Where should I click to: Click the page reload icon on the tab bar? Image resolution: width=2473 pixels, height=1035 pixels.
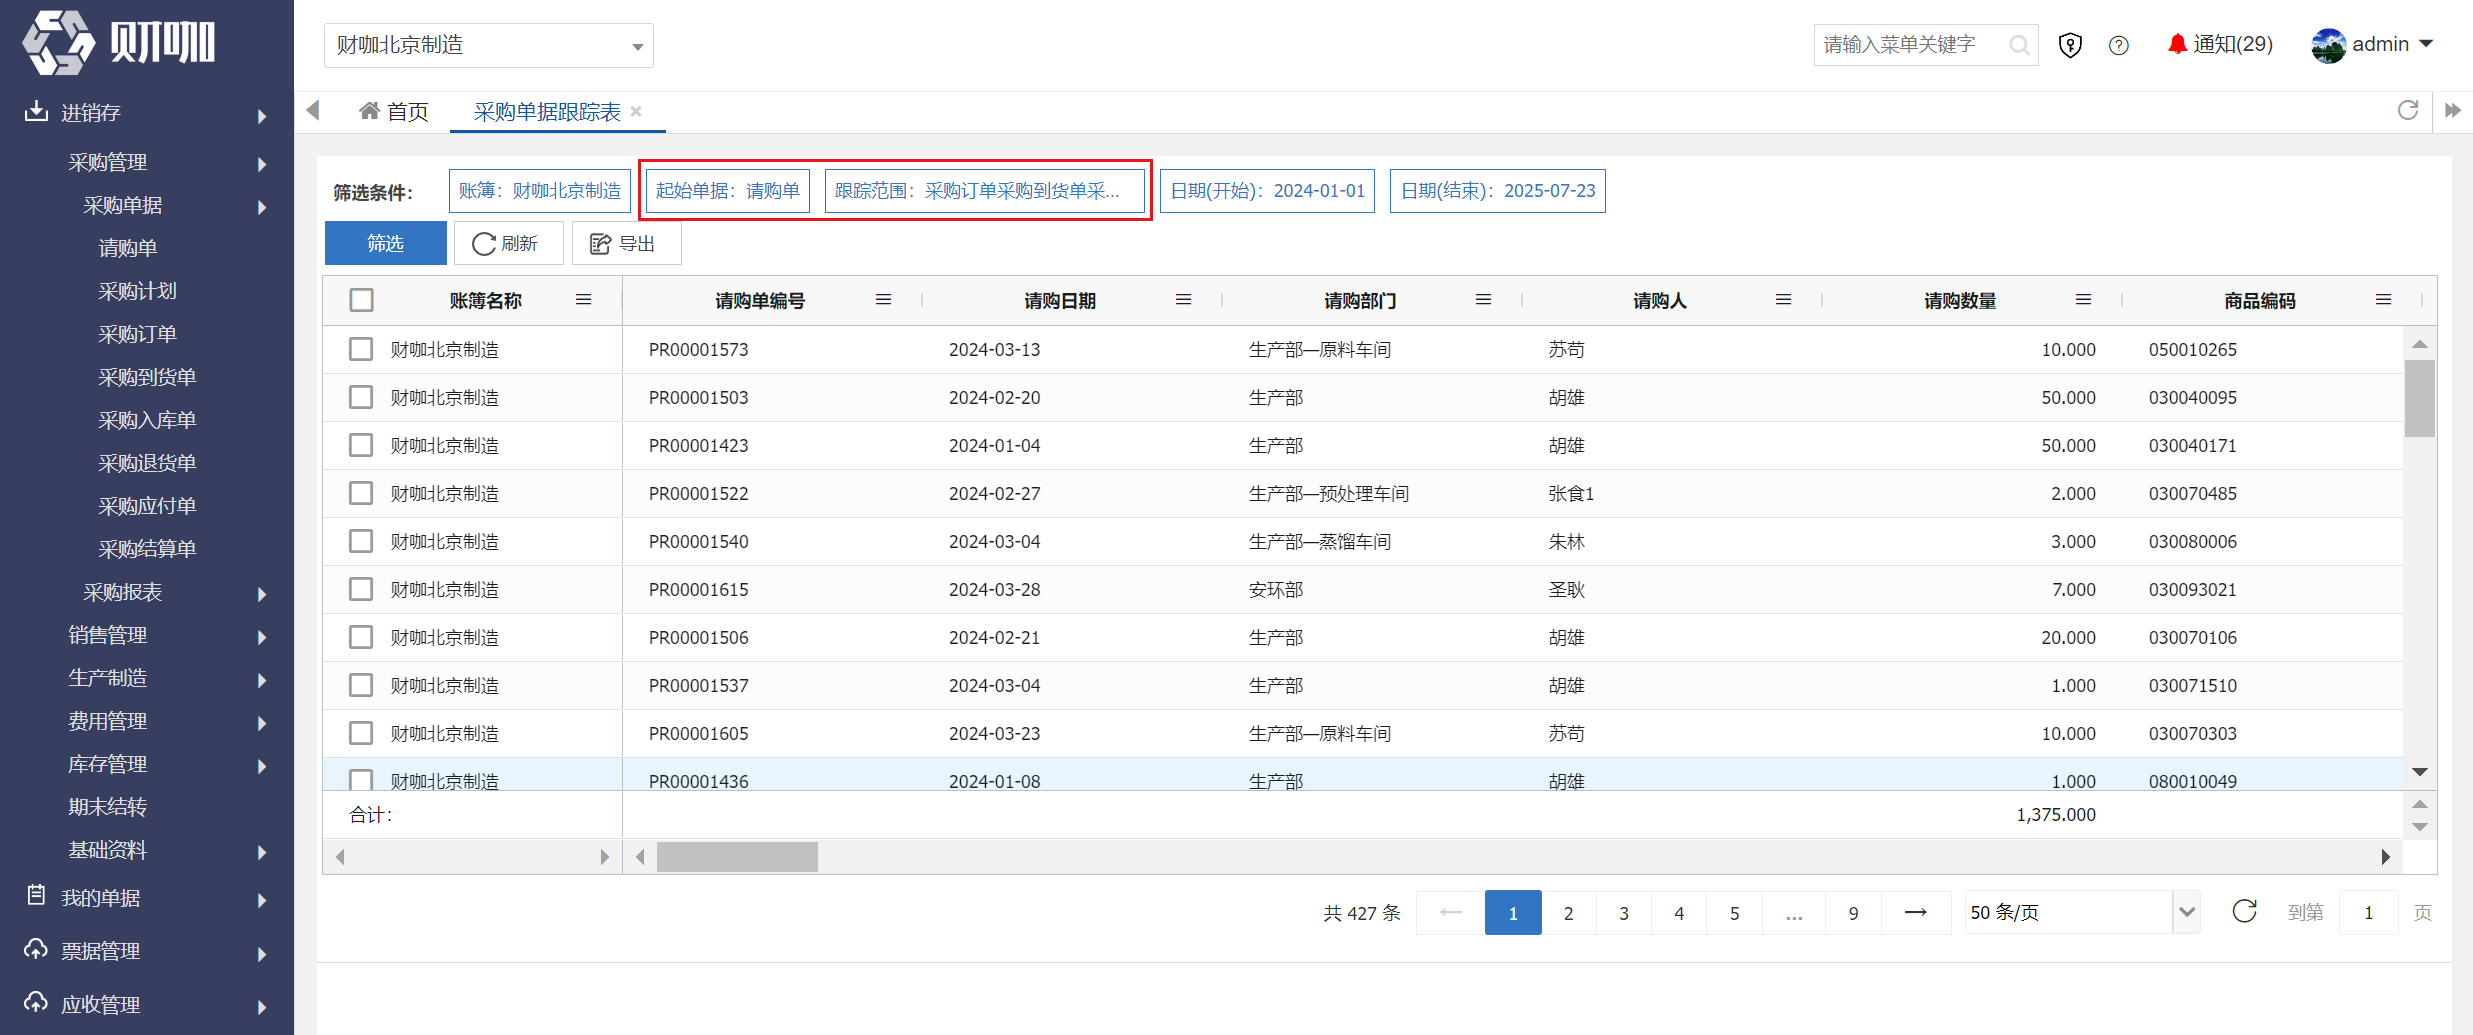pos(2408,110)
